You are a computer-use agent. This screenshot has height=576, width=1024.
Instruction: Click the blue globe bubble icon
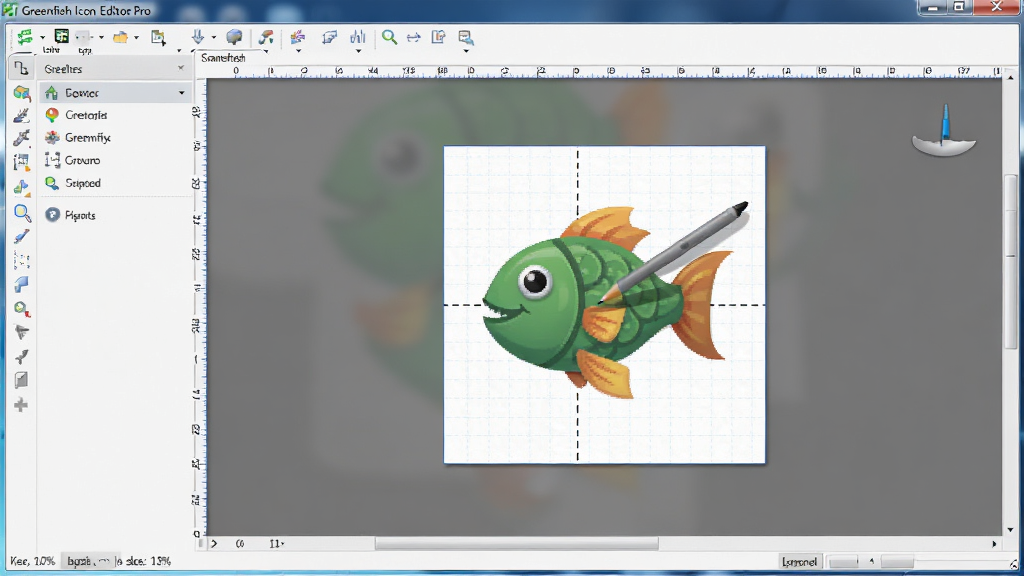pyautogui.click(x=234, y=37)
